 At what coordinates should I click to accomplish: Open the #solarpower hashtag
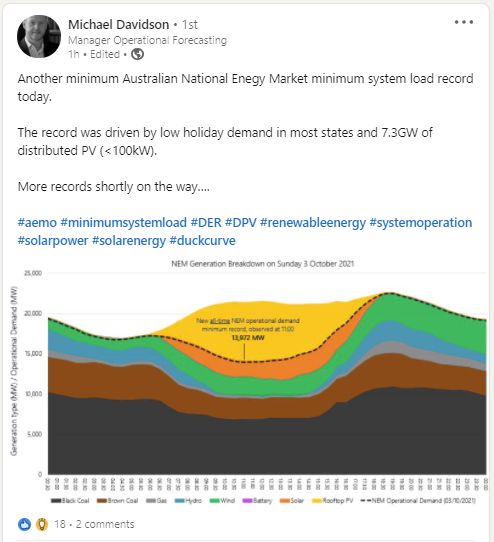53,240
